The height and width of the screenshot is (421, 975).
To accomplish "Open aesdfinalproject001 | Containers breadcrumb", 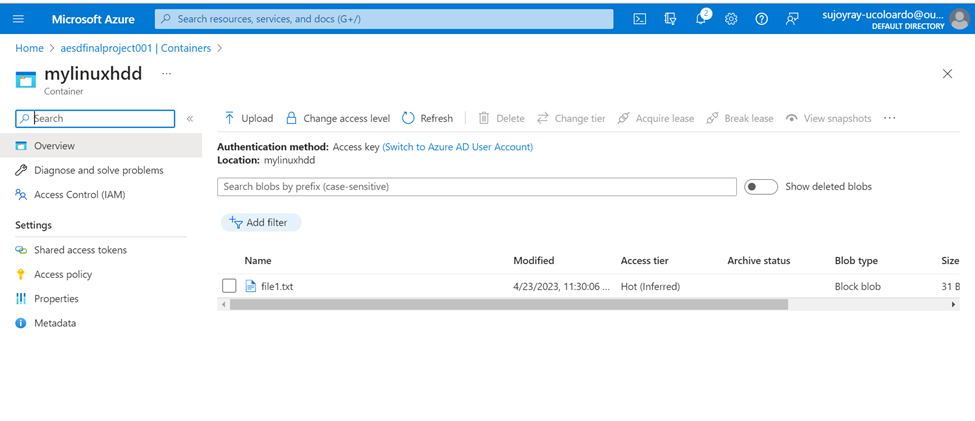I will tap(136, 48).
